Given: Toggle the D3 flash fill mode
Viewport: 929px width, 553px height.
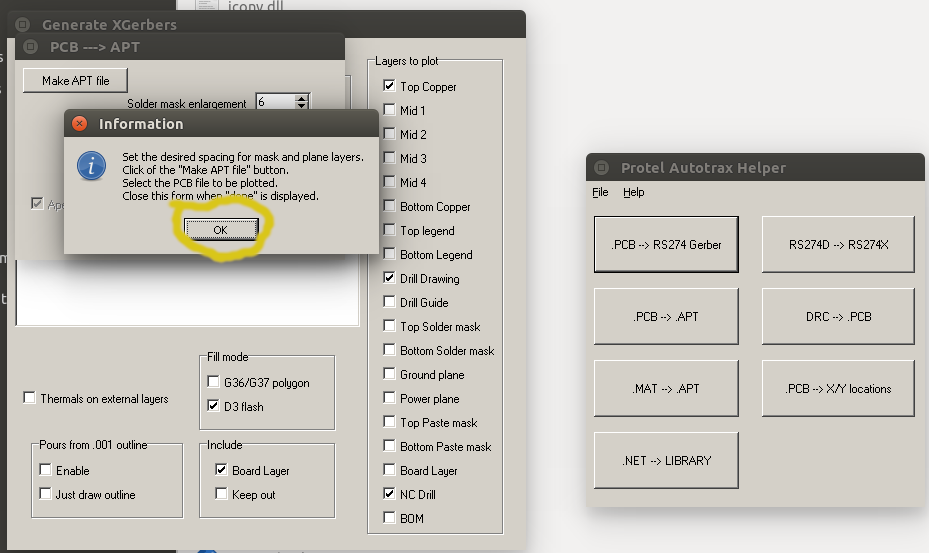Looking at the screenshot, I should tap(213, 405).
